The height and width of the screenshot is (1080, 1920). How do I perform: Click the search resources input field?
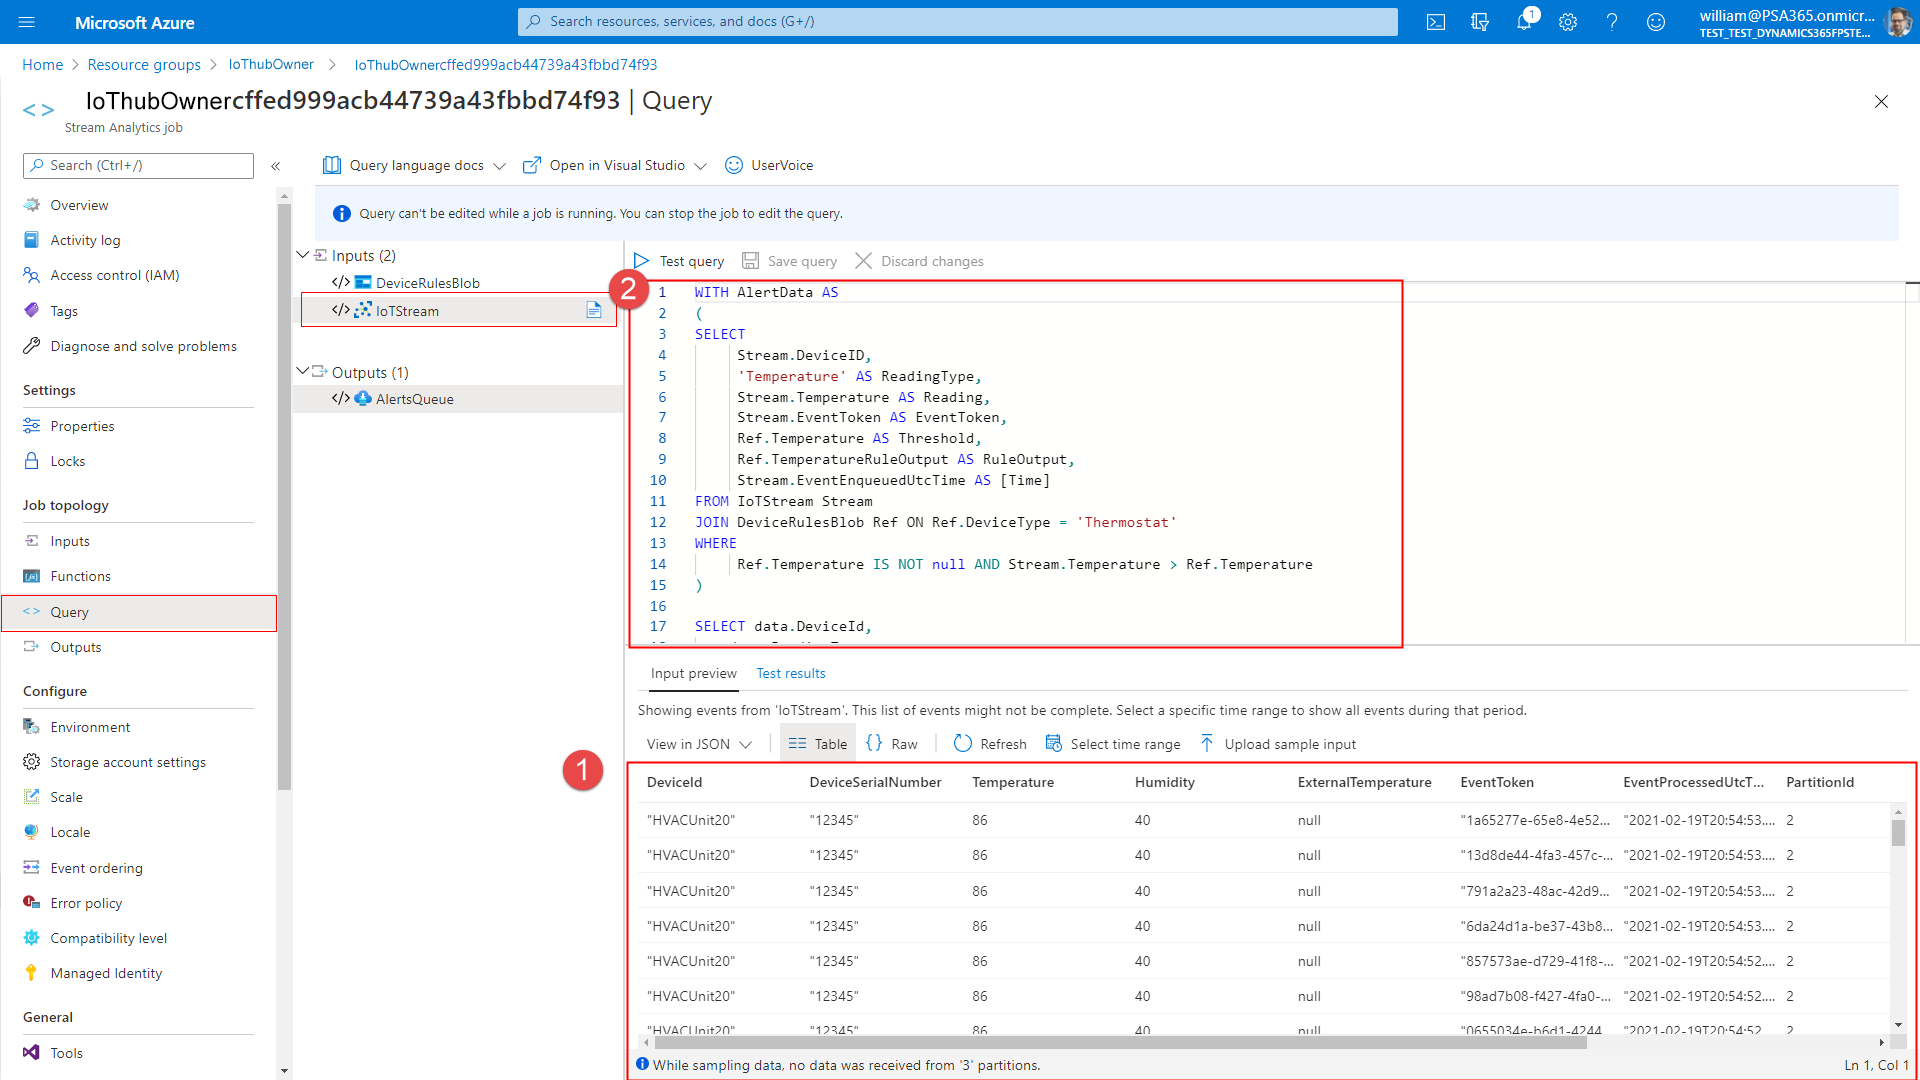[959, 21]
